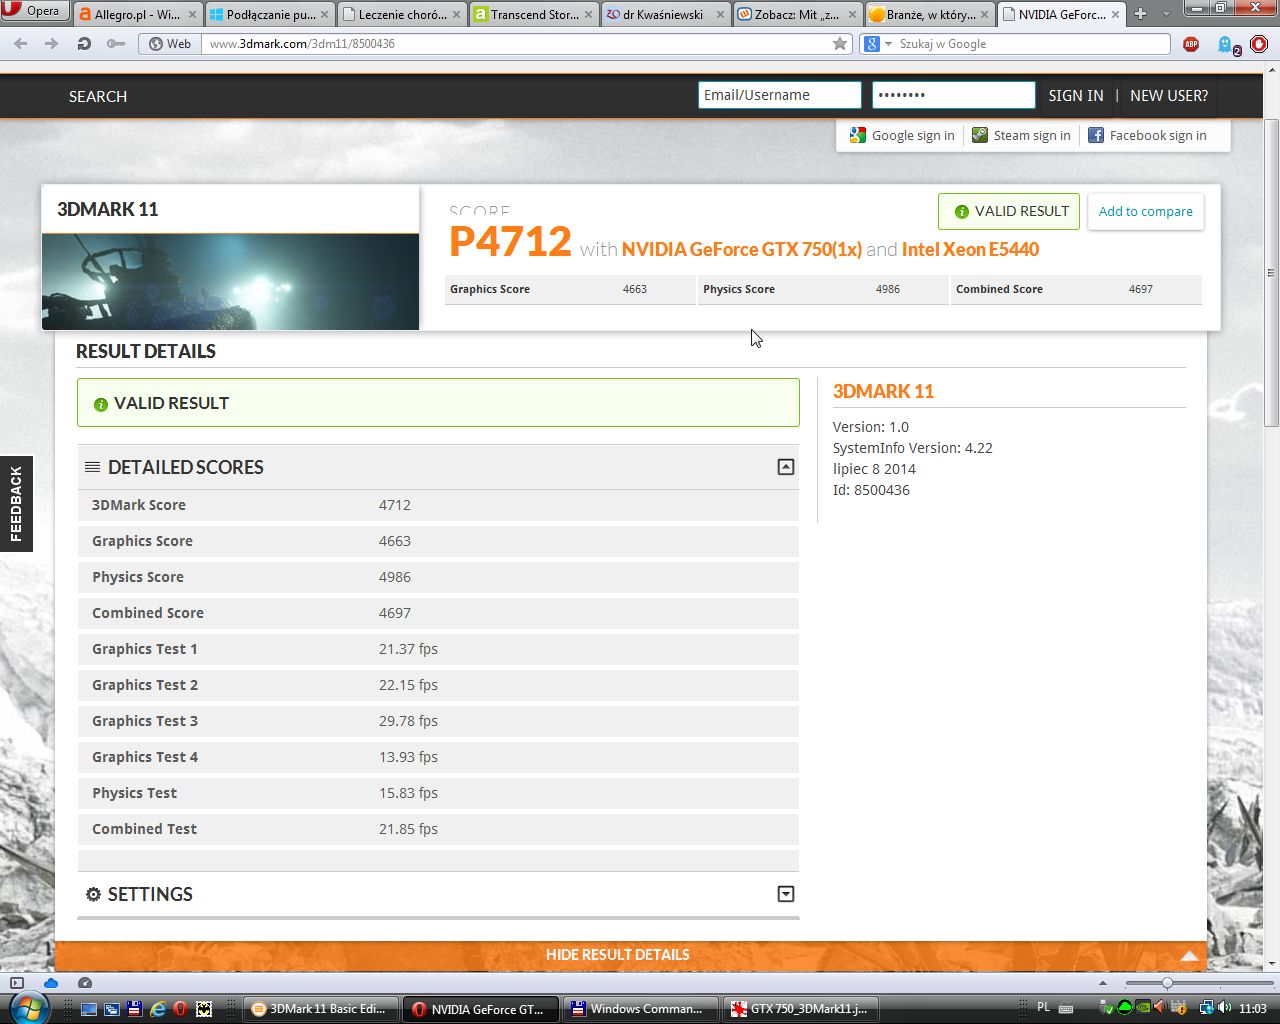Focus the password field

tap(953, 95)
